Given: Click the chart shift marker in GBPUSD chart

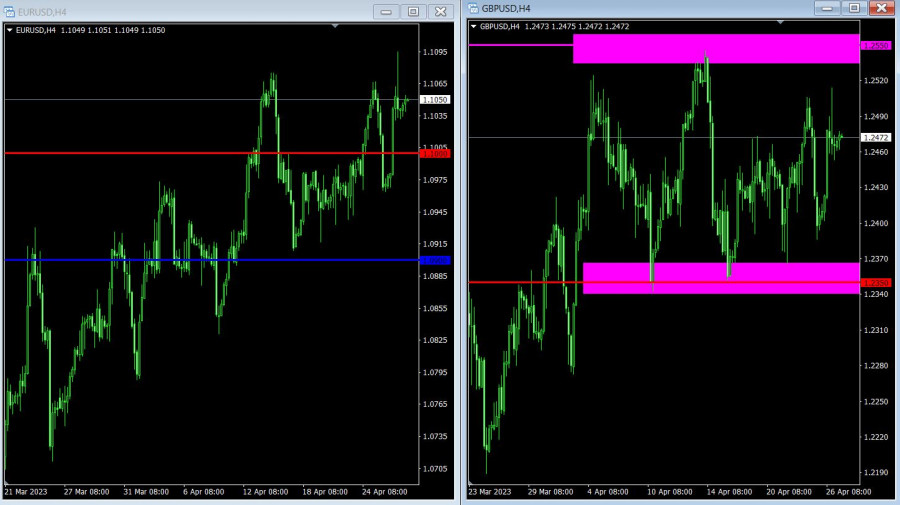Looking at the screenshot, I should [x=780, y=22].
